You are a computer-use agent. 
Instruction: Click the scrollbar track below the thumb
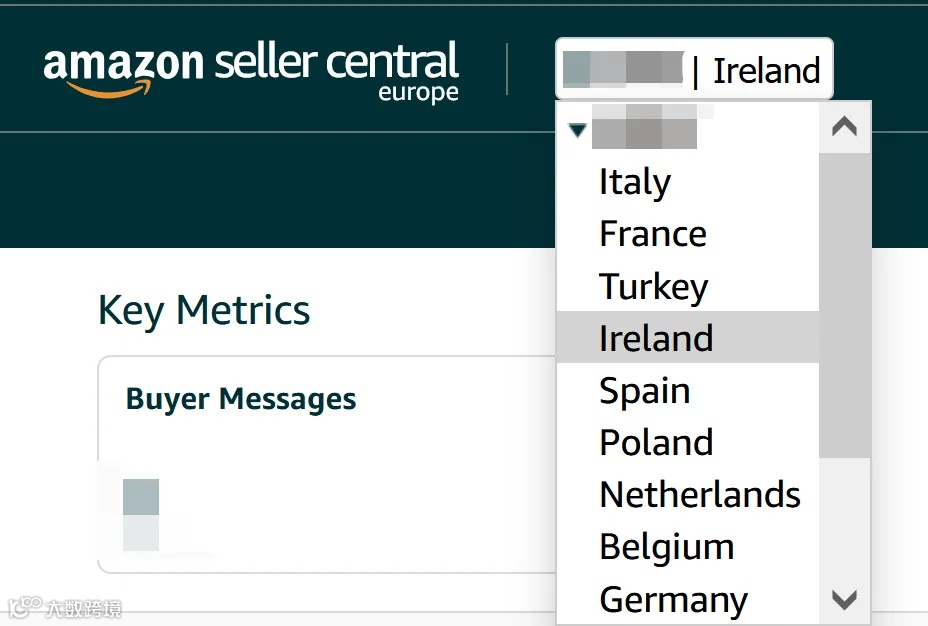pyautogui.click(x=845, y=520)
